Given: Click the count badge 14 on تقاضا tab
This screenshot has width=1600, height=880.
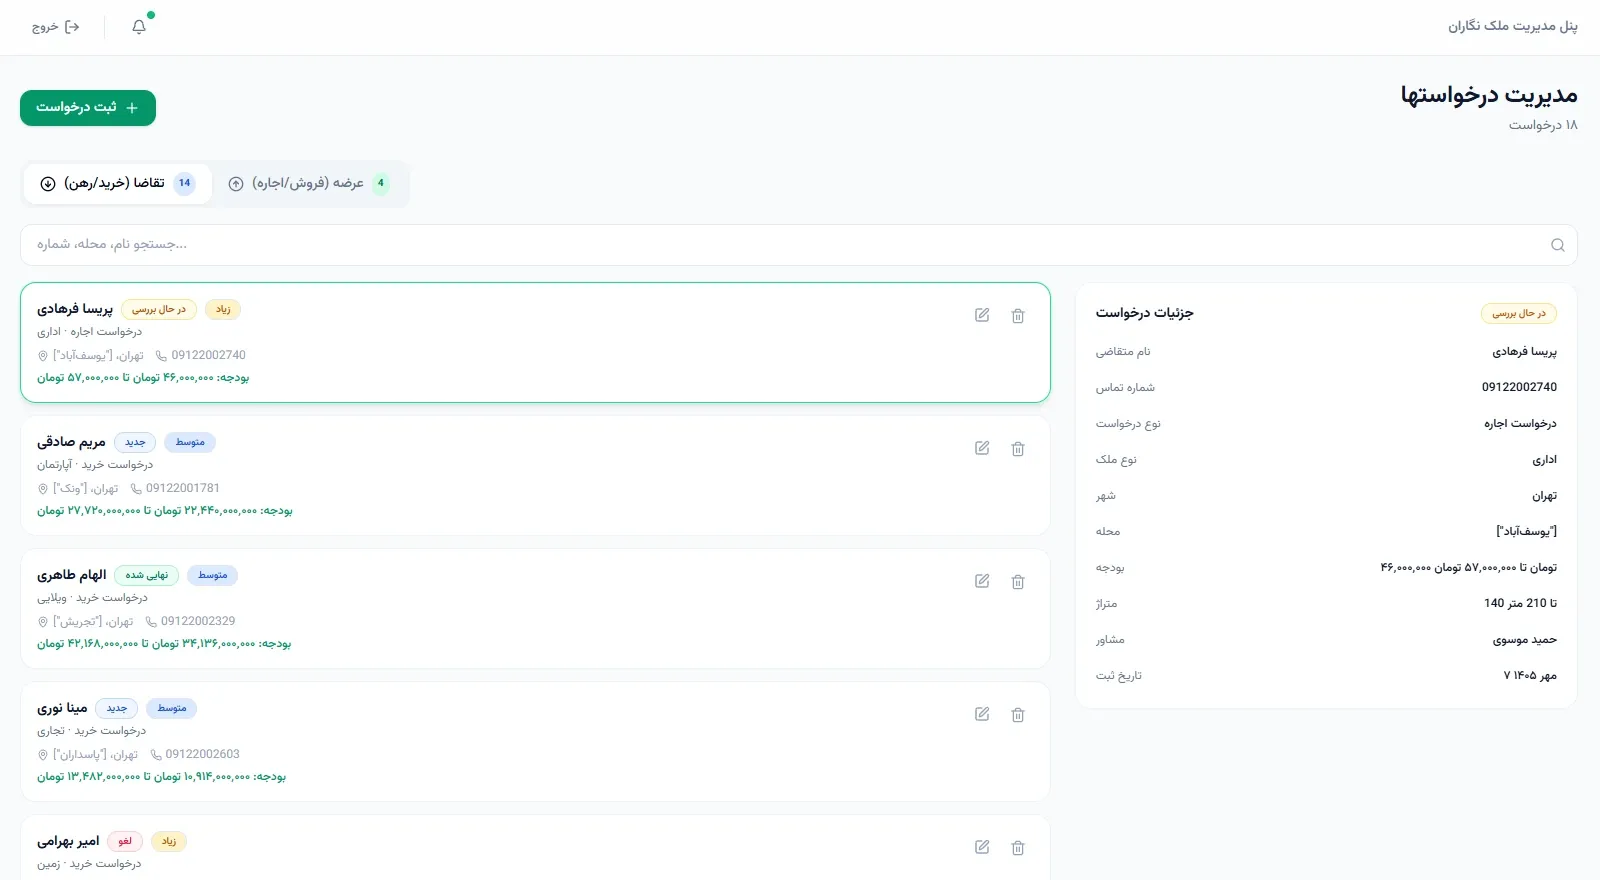Looking at the screenshot, I should (x=184, y=183).
